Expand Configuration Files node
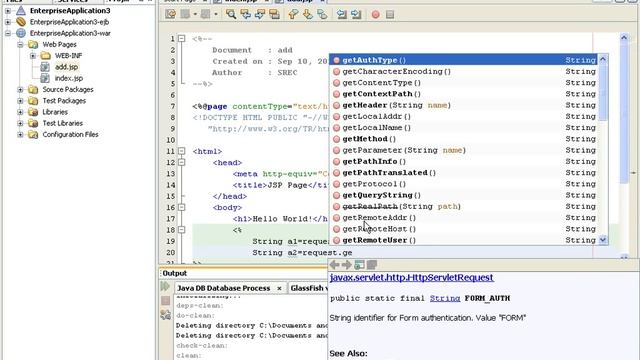Screen dimensions: 640x360 pos(20,134)
